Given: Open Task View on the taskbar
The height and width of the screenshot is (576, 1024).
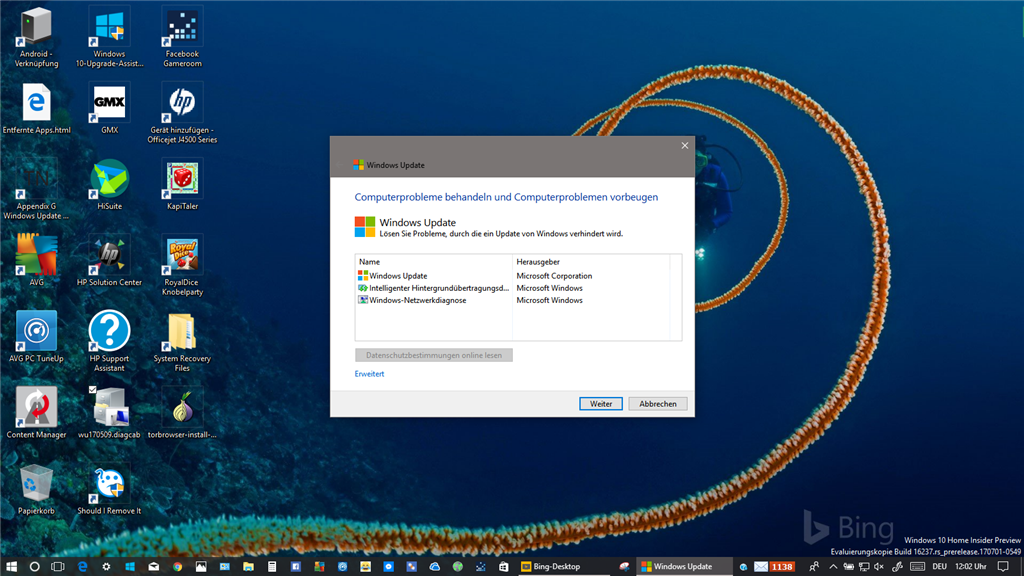Looking at the screenshot, I should pyautogui.click(x=58, y=567).
